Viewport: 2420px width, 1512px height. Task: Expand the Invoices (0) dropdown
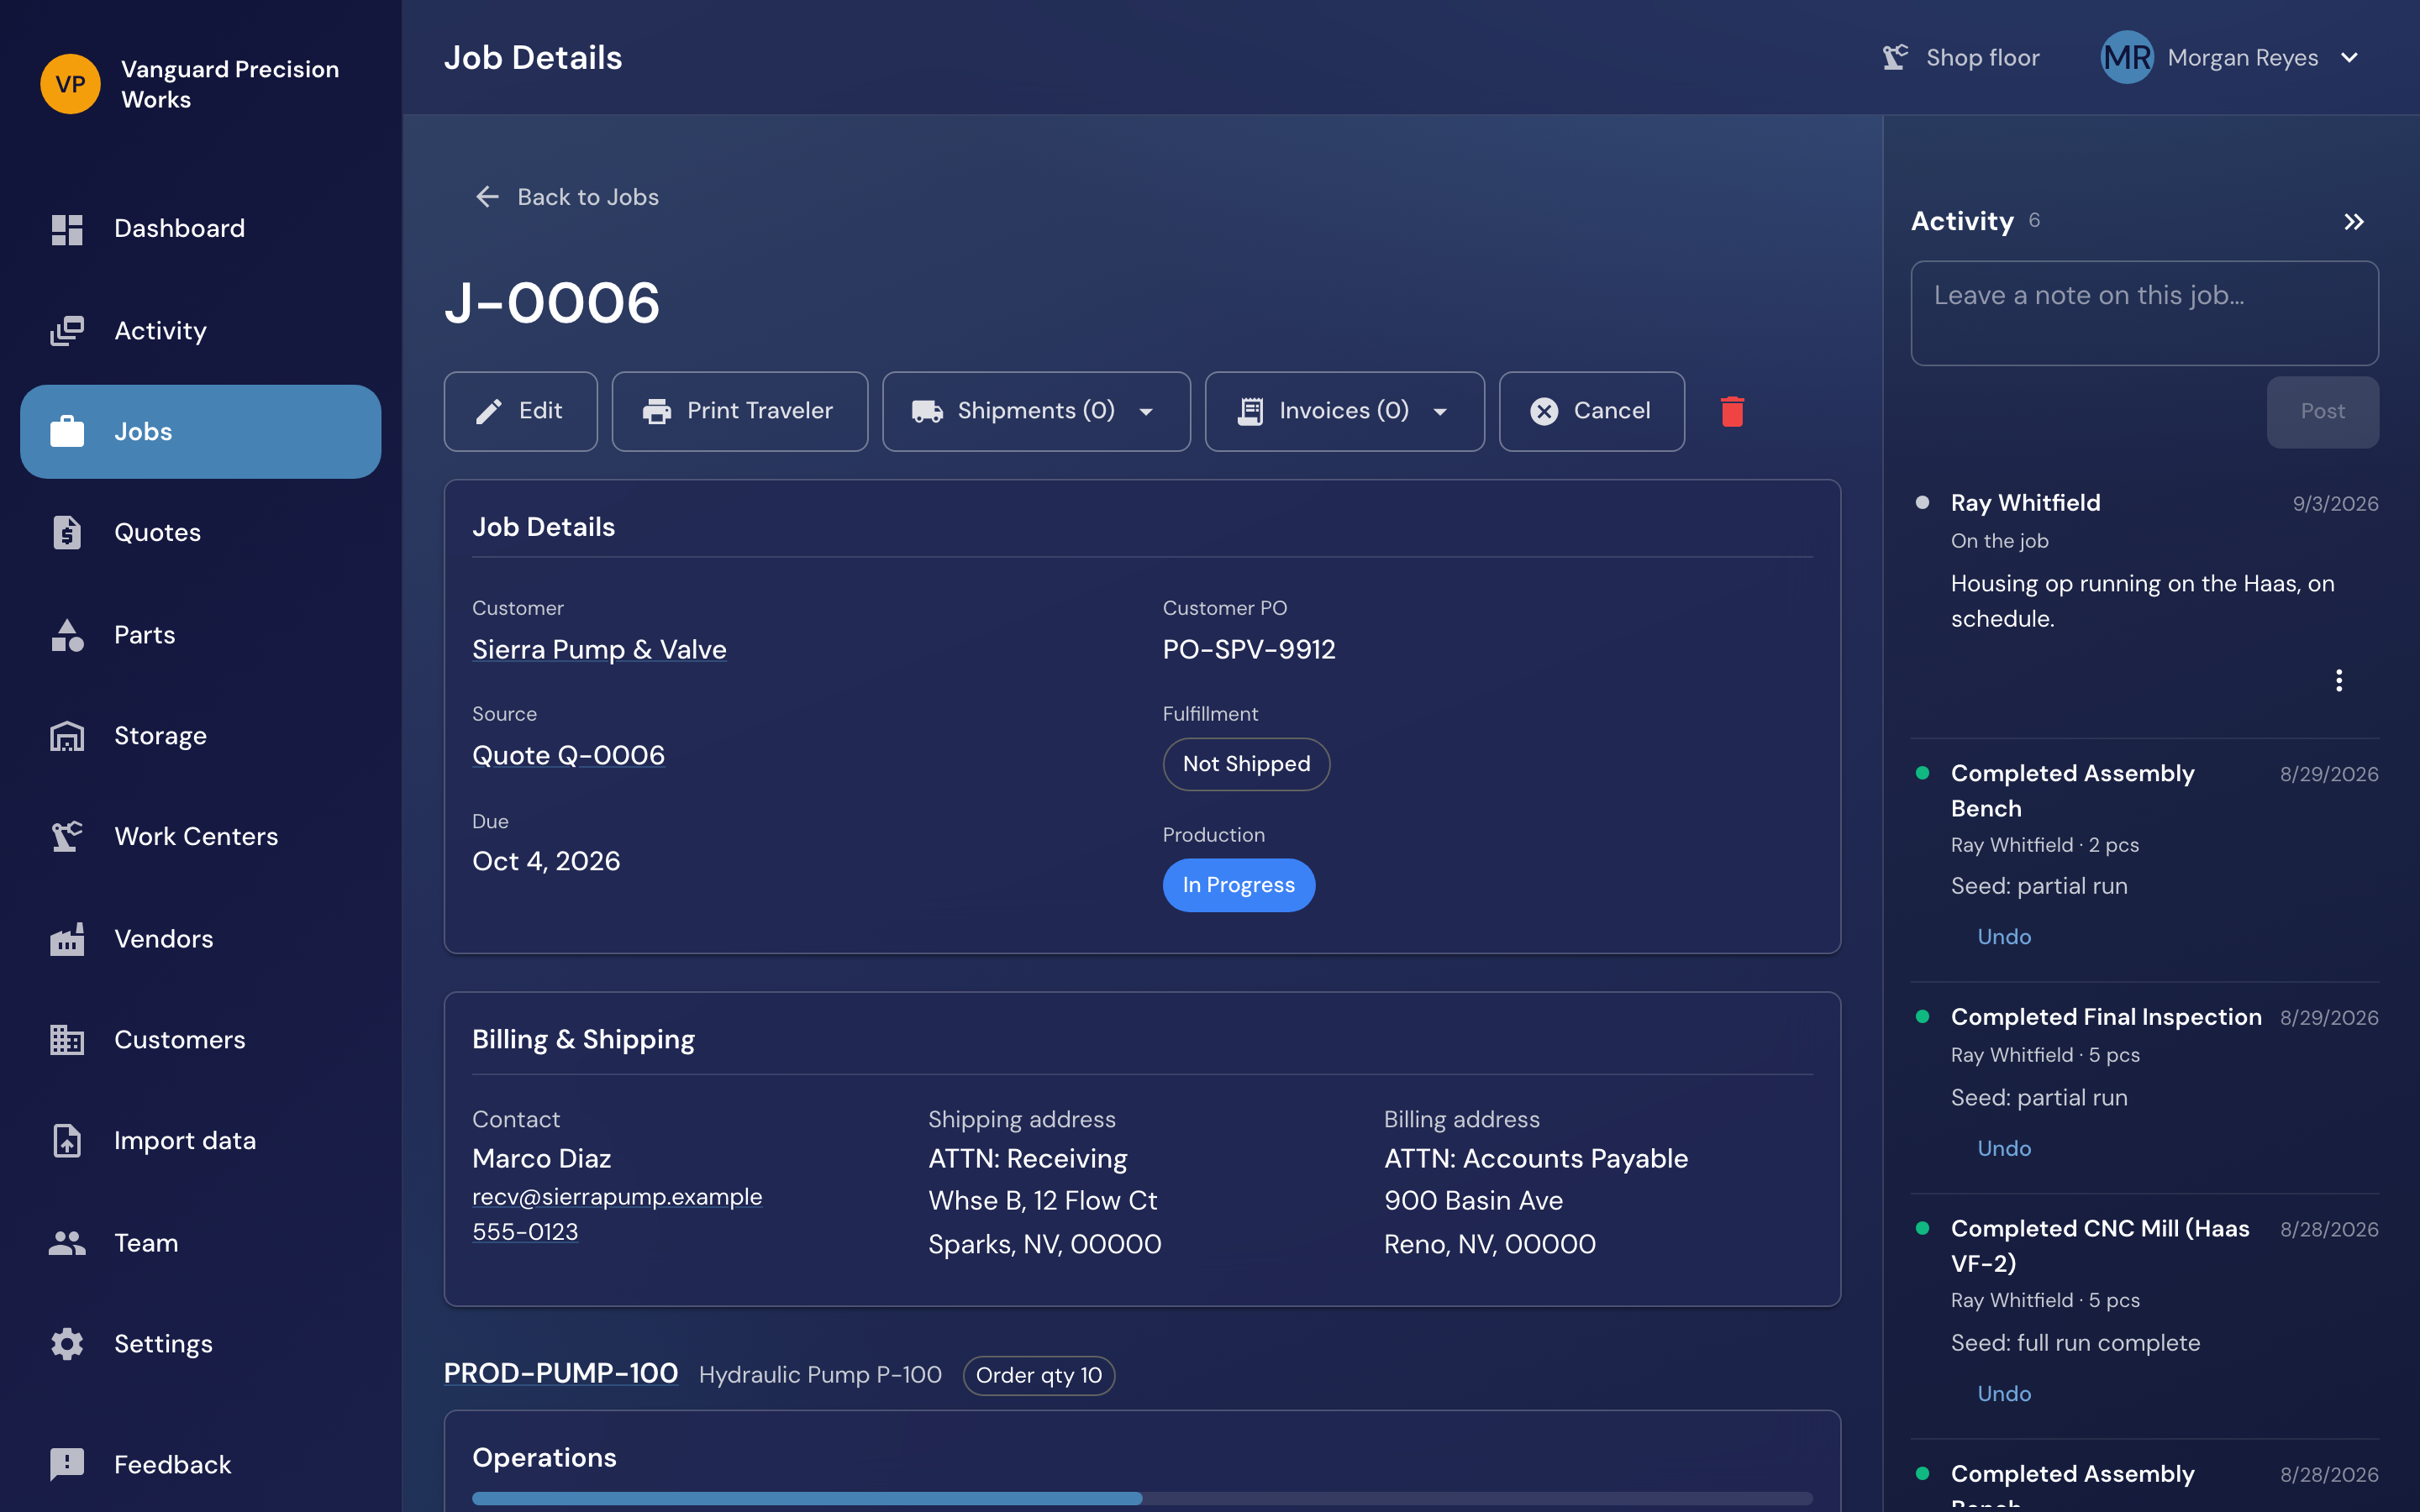(x=1343, y=411)
